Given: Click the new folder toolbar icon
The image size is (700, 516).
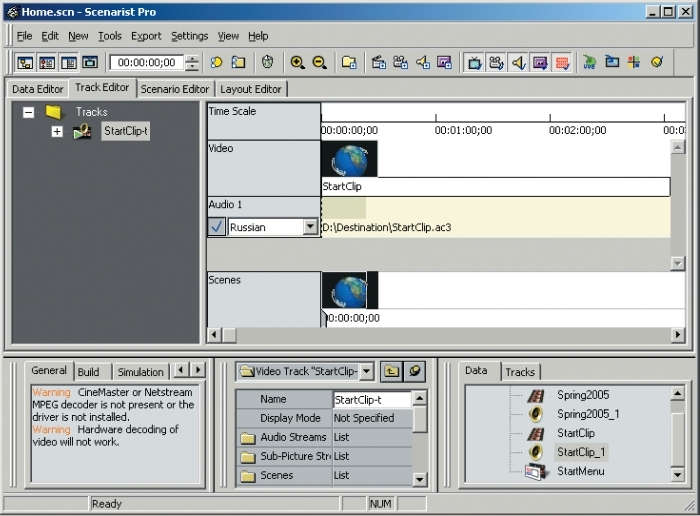Looking at the screenshot, I should click(x=349, y=62).
